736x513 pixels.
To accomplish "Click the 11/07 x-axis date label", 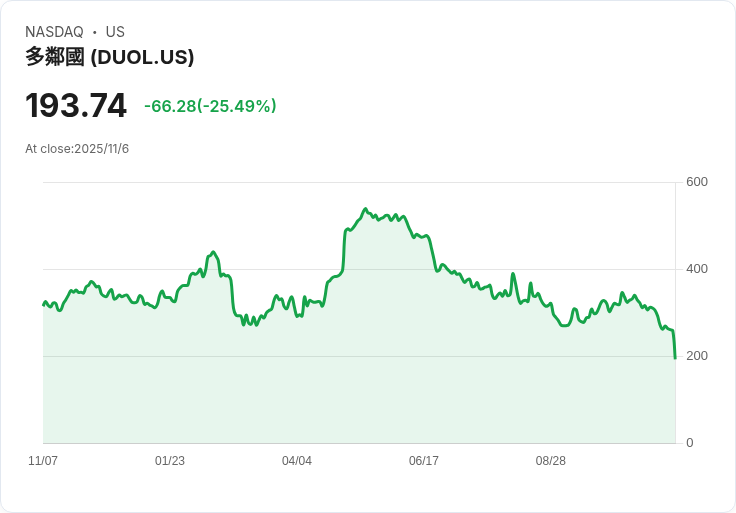I will click(43, 460).
